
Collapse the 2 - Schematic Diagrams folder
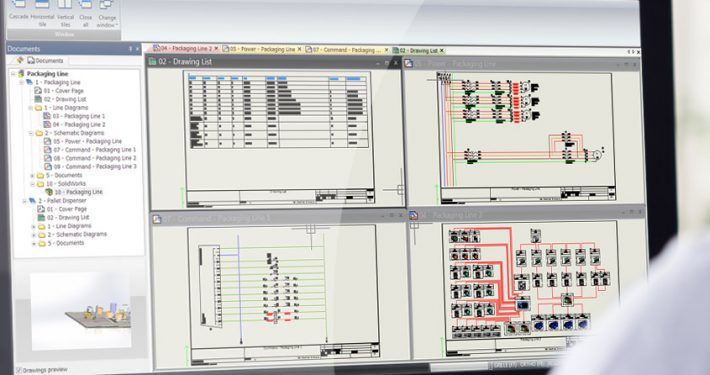tap(31, 133)
